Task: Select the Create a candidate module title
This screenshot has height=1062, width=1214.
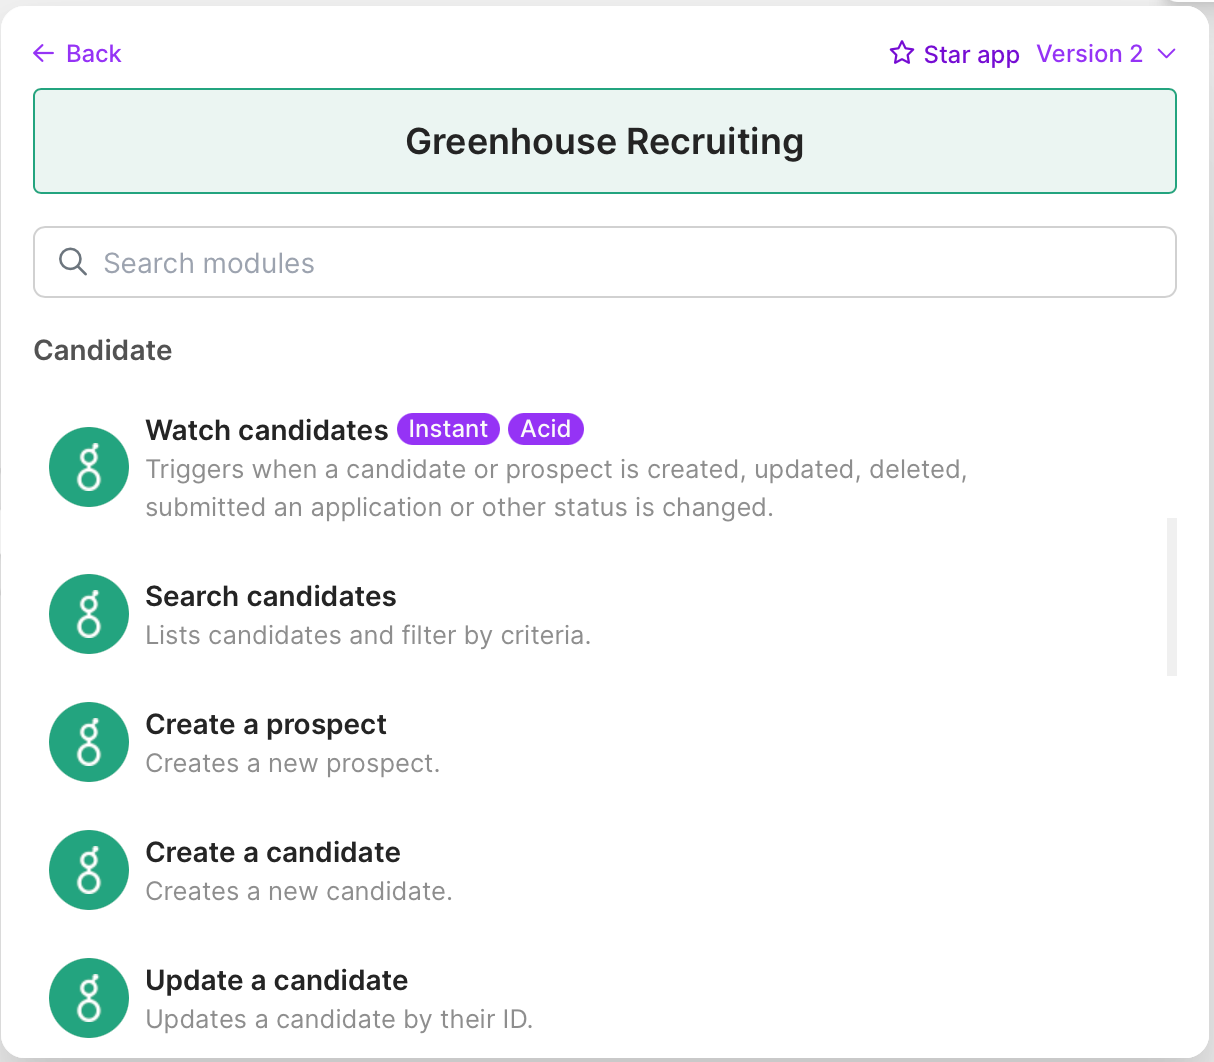Action: 273,852
